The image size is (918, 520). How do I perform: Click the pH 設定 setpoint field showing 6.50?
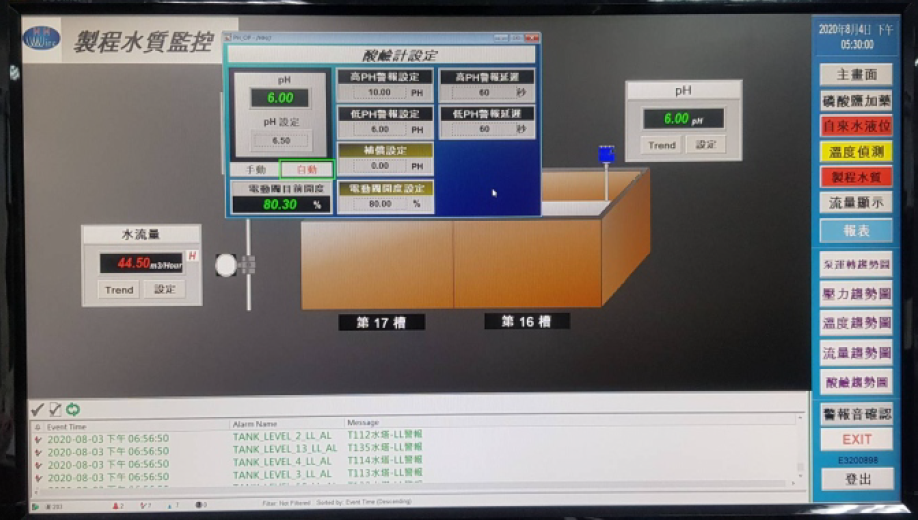click(x=280, y=141)
